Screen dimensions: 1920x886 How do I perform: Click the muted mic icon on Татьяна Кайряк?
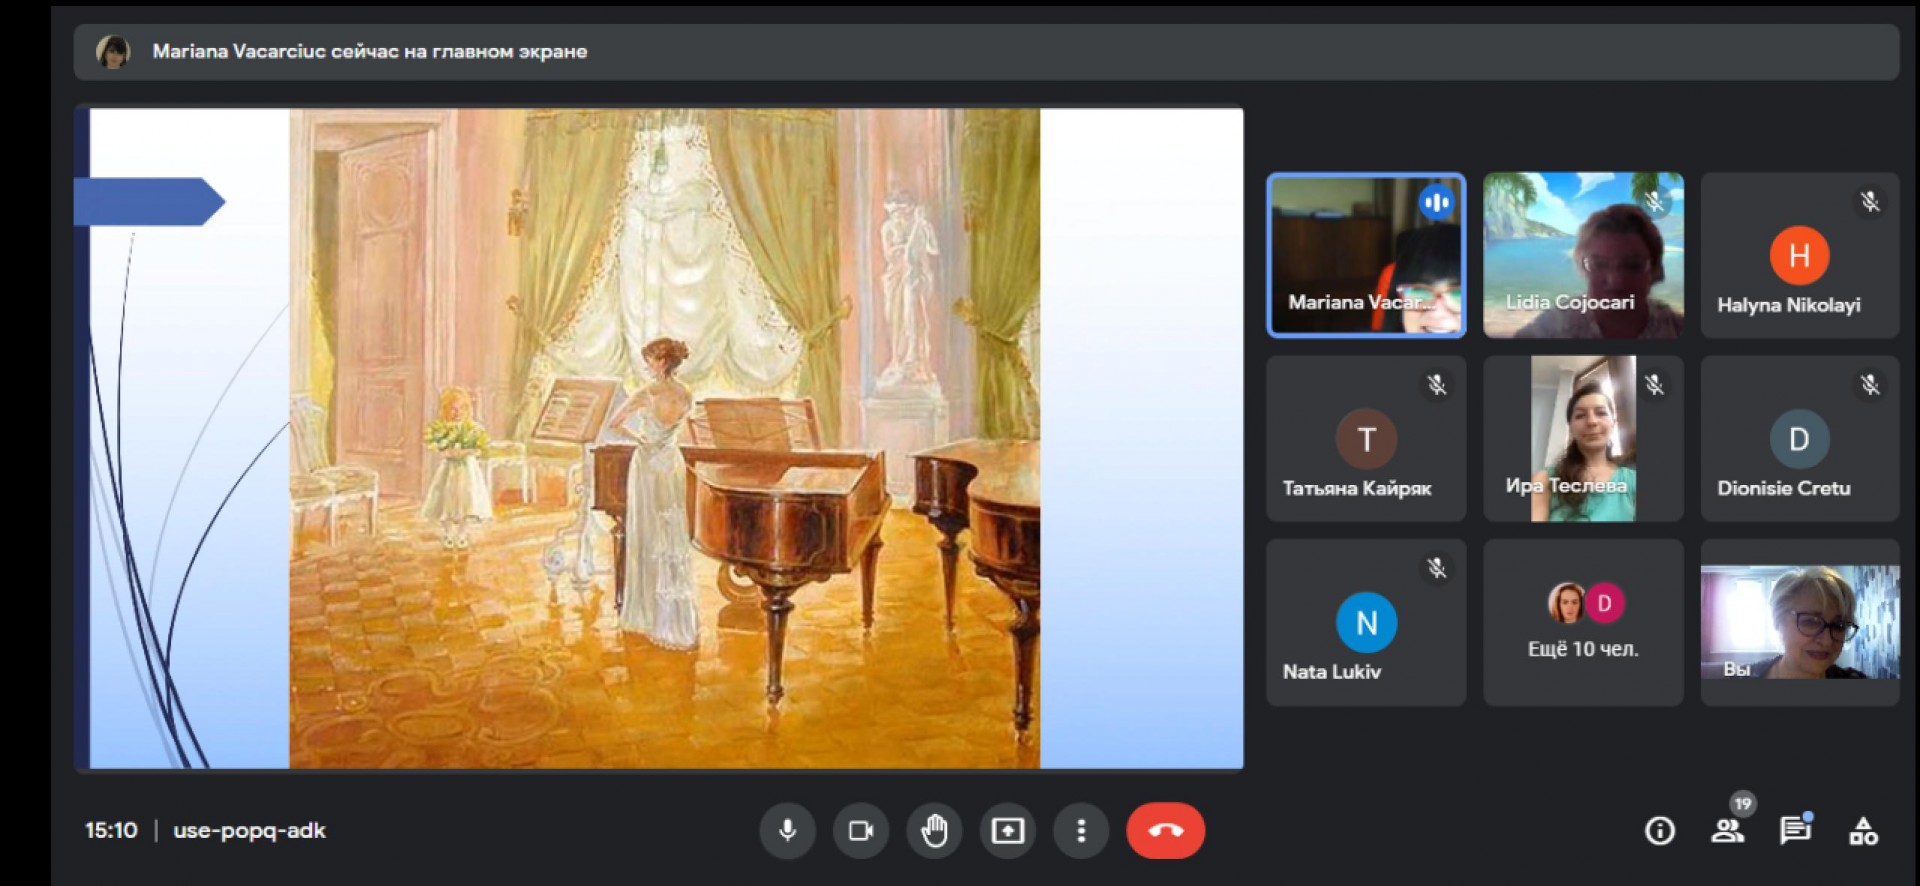(1437, 385)
